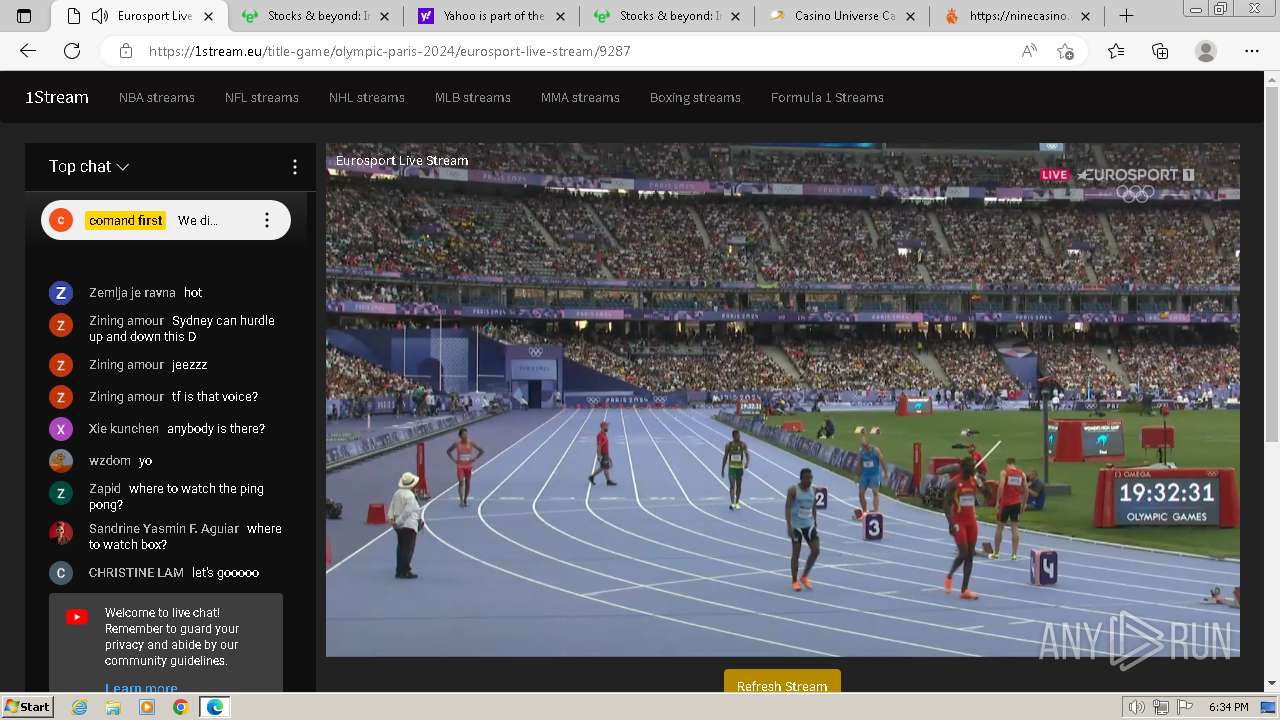Click CHRISTINE LAM's chat avatar
The width and height of the screenshot is (1280, 720).
[x=61, y=573]
